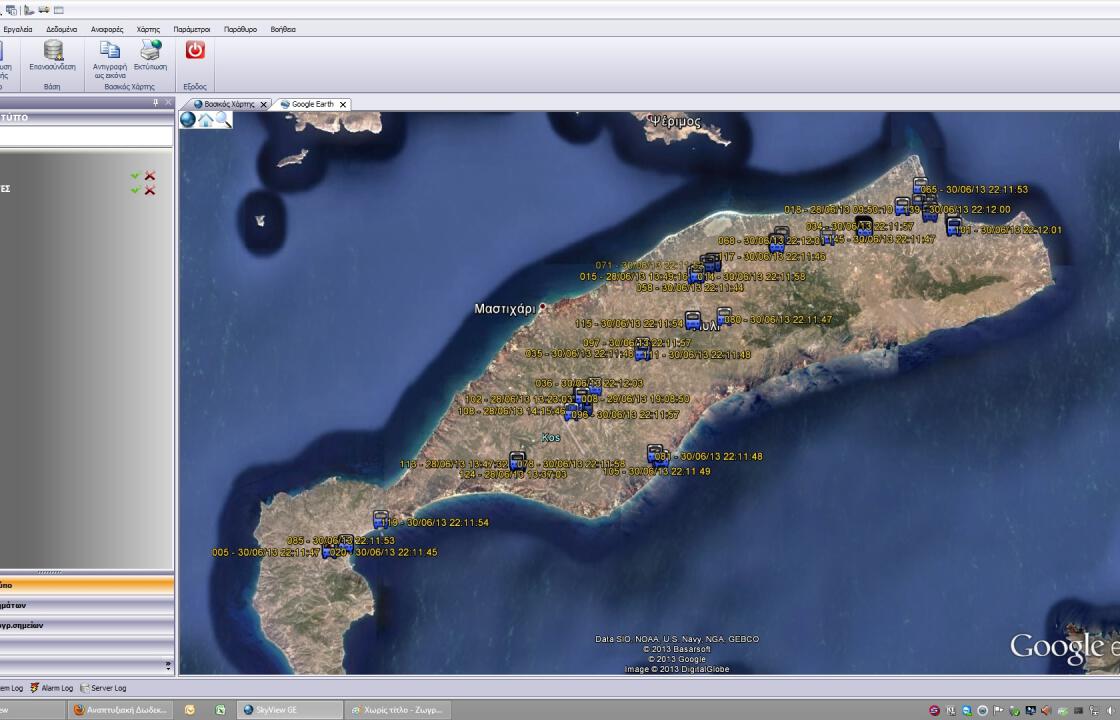
Task: Click the SkyView GE taskbar button
Action: pos(289,710)
